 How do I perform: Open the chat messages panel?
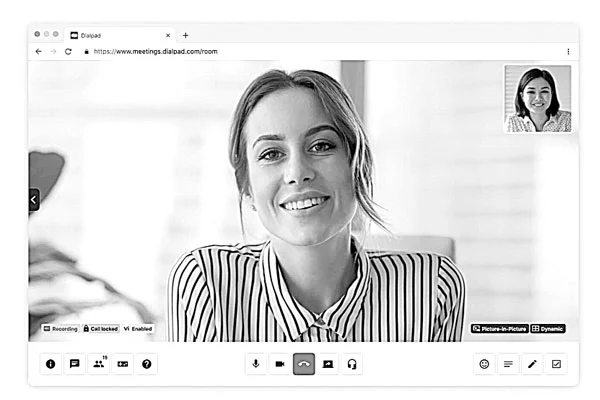[x=74, y=364]
